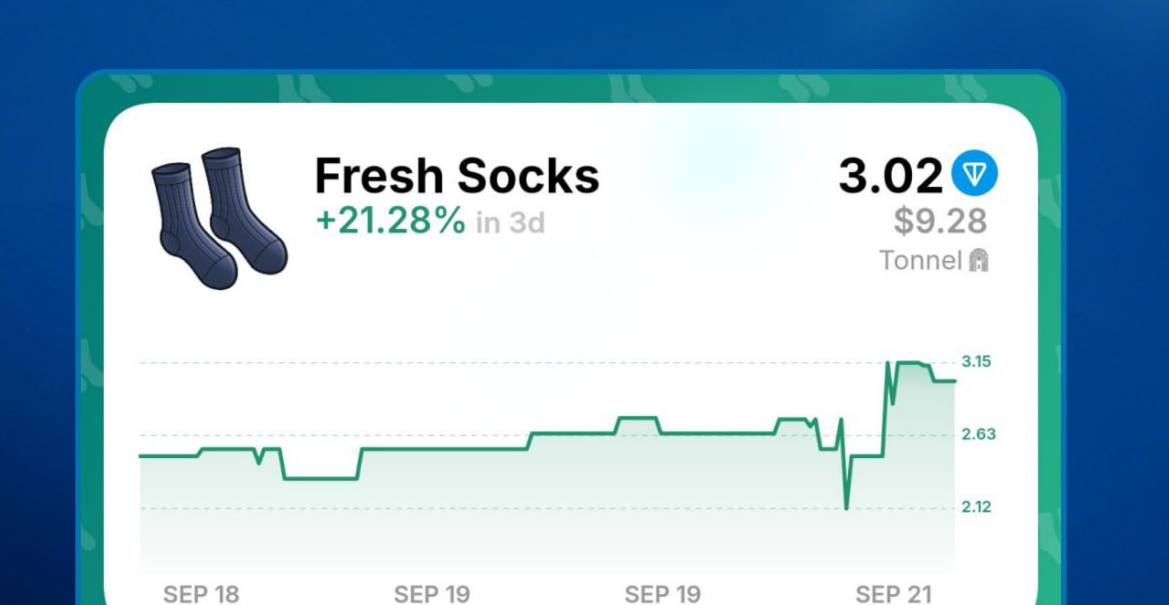This screenshot has width=1169, height=605.
Task: Click the SEP 21 date label
Action: pos(894,595)
